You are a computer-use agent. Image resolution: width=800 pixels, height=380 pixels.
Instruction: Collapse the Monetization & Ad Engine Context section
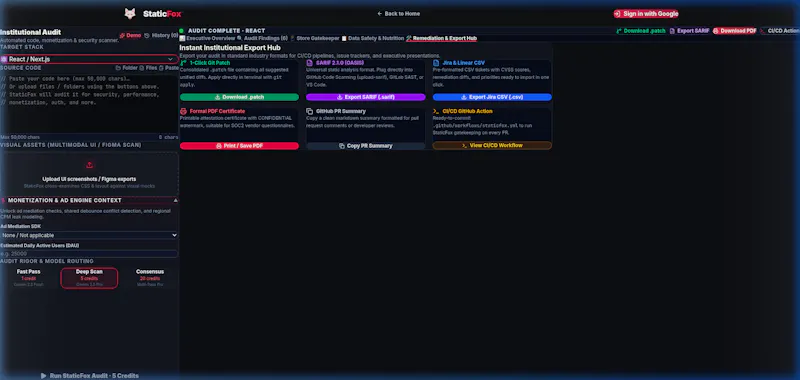[x=89, y=200]
